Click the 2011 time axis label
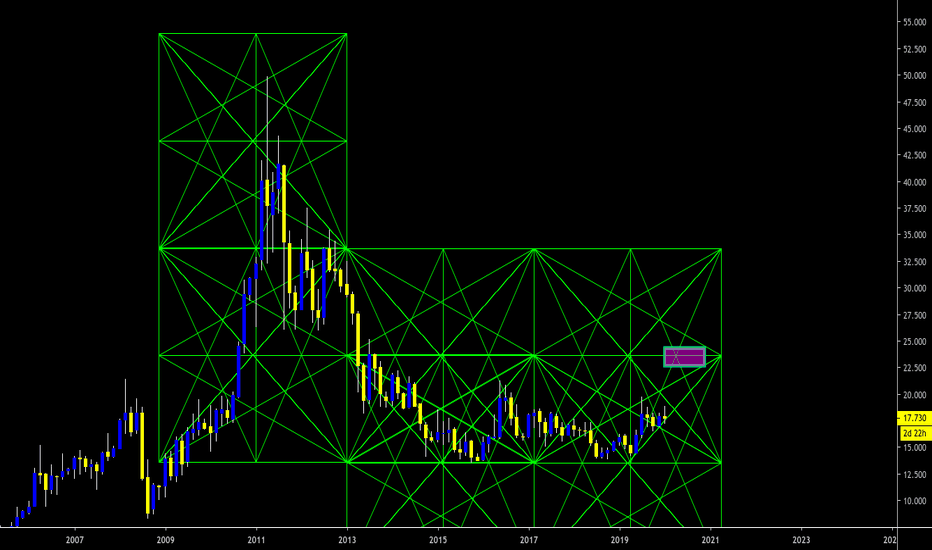932x550 pixels. point(256,540)
